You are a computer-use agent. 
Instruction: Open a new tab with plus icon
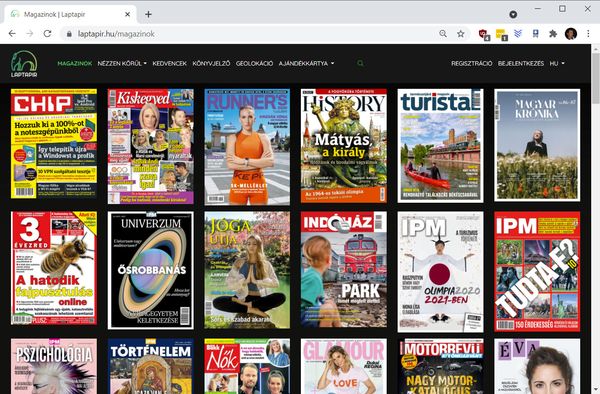click(x=148, y=14)
